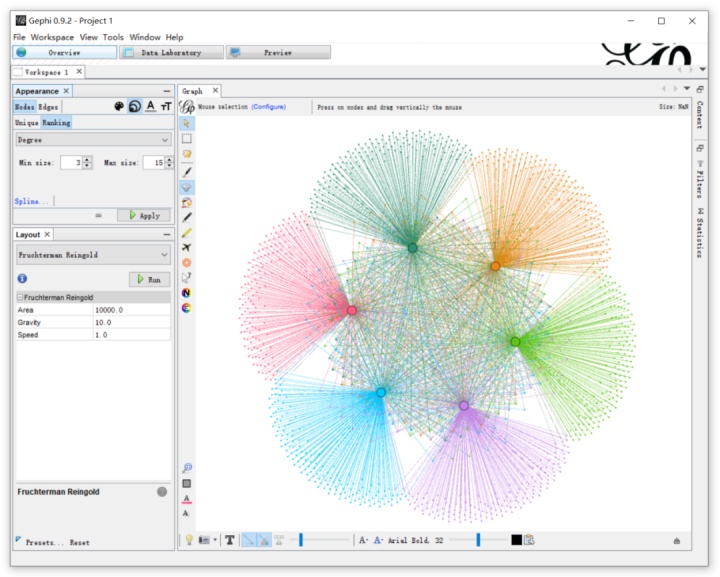This screenshot has width=720, height=577.
Task: Switch to the Data Laboratory tab
Action: 171,52
